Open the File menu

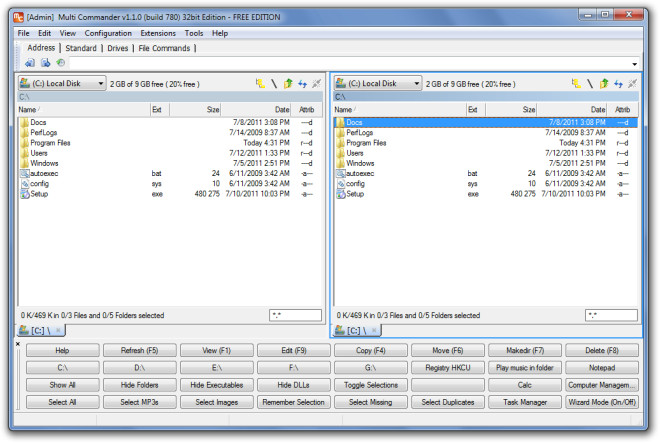(x=24, y=33)
